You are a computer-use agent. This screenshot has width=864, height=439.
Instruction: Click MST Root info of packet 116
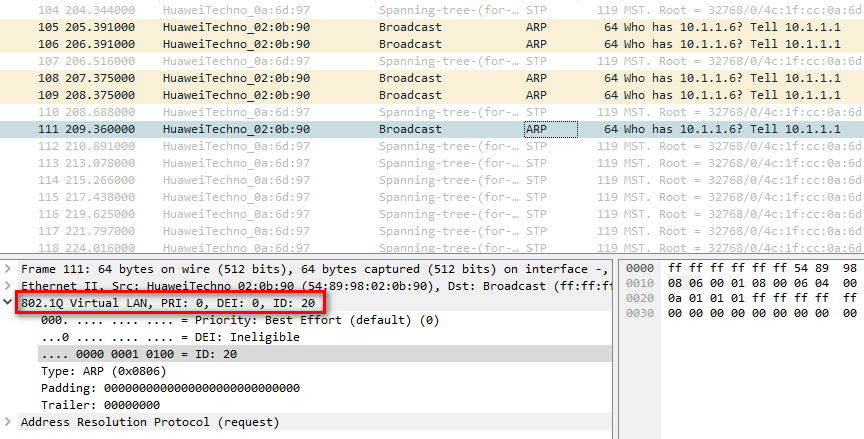(x=743, y=214)
